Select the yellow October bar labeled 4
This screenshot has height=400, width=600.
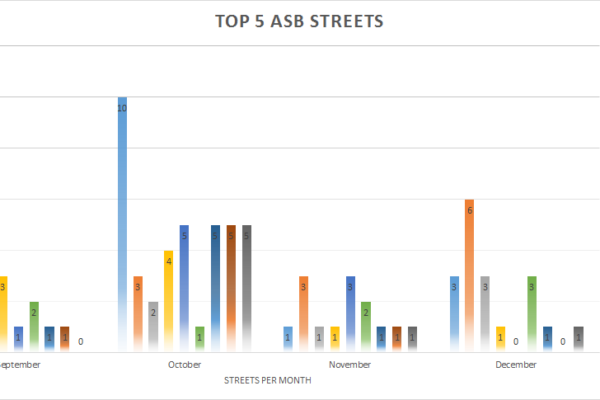point(169,300)
